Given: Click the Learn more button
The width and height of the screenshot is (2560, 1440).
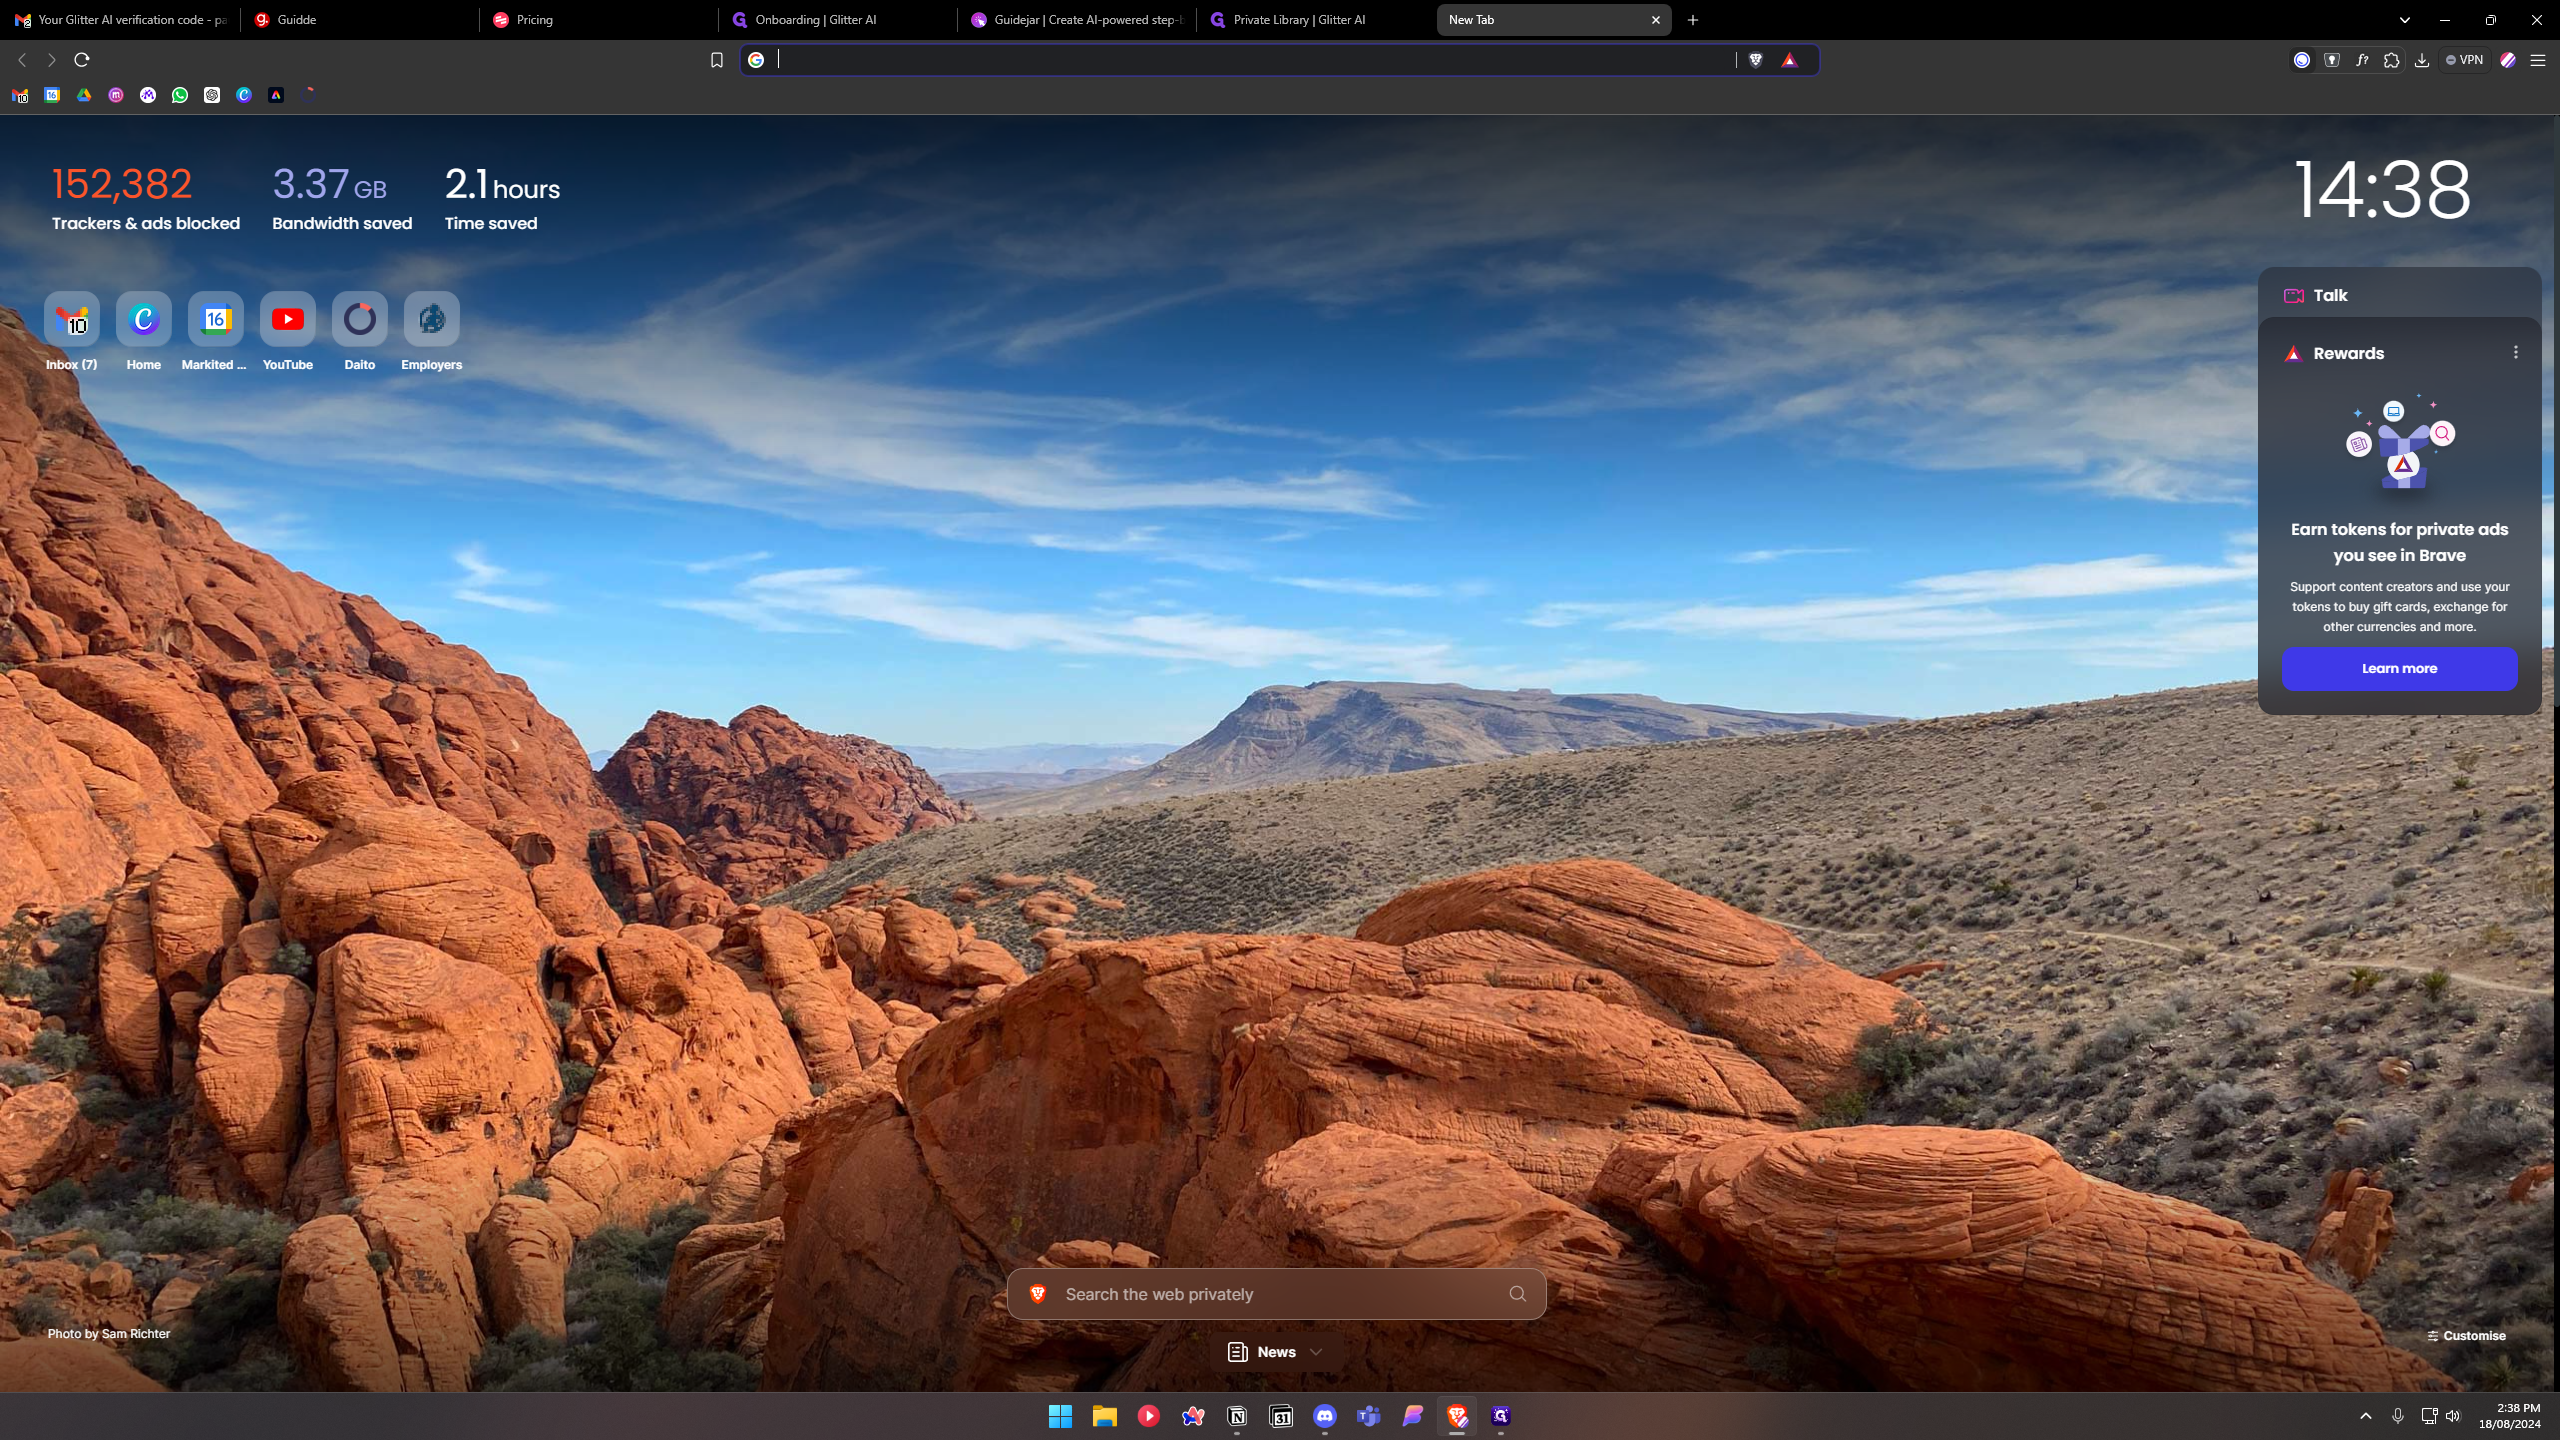Looking at the screenshot, I should [x=2399, y=668].
